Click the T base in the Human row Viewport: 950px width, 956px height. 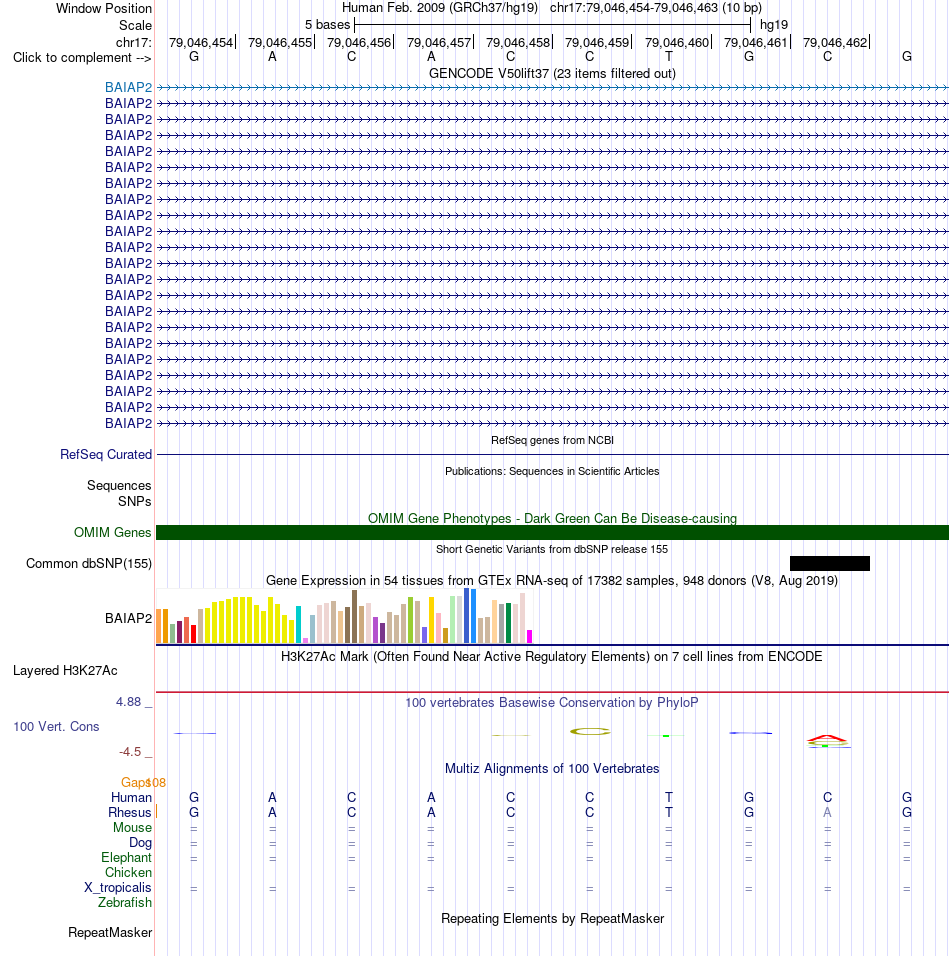pos(669,797)
